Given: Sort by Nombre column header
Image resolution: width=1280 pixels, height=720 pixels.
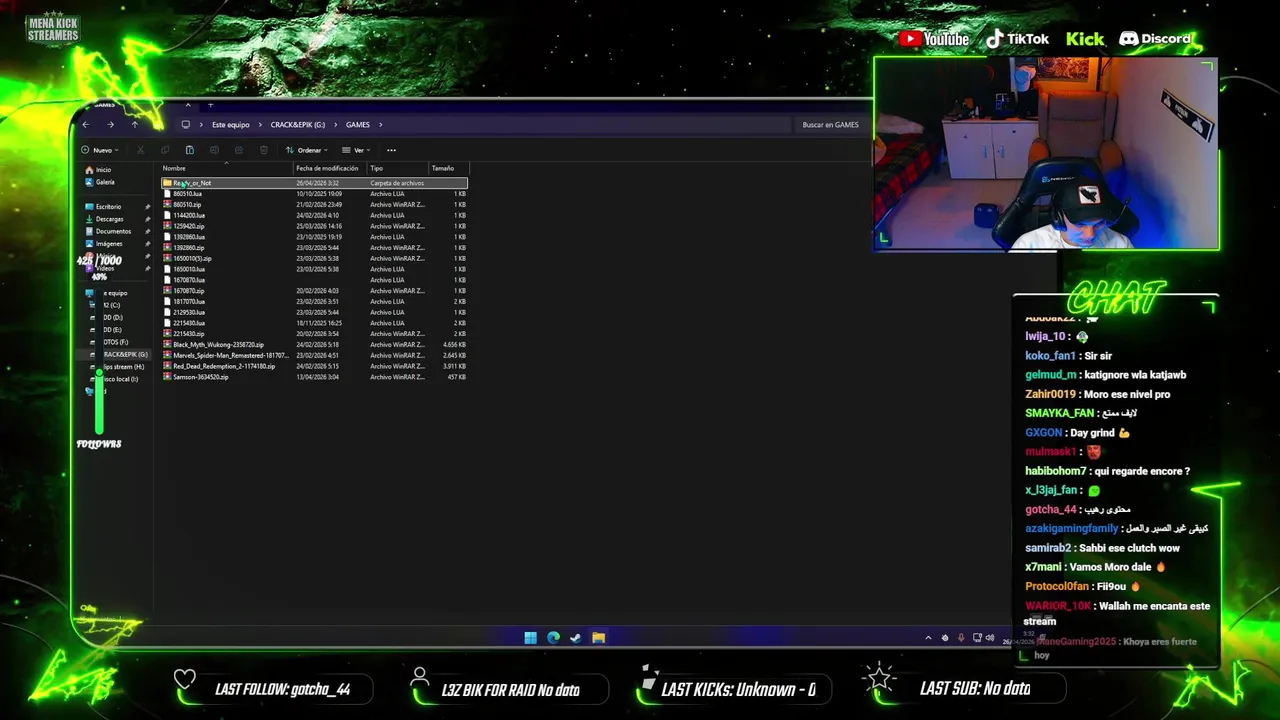Looking at the screenshot, I should (227, 168).
